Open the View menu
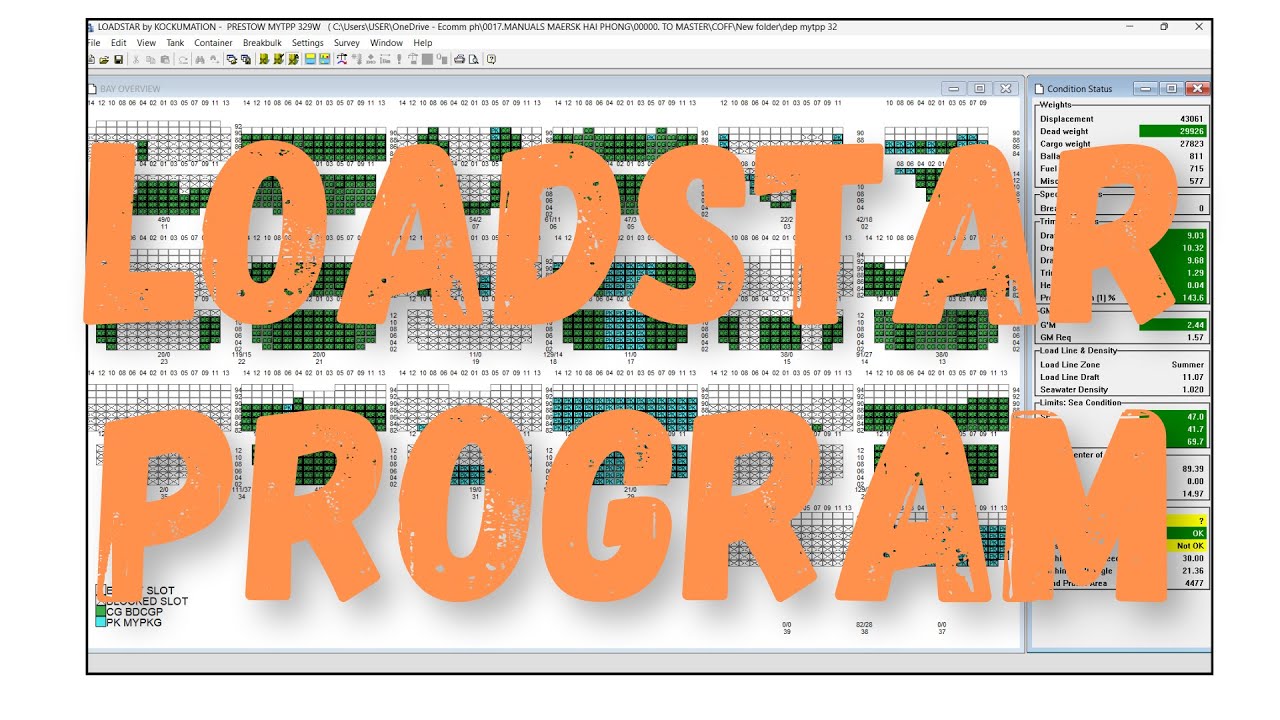Image resolution: width=1280 pixels, height=720 pixels. click(x=146, y=43)
